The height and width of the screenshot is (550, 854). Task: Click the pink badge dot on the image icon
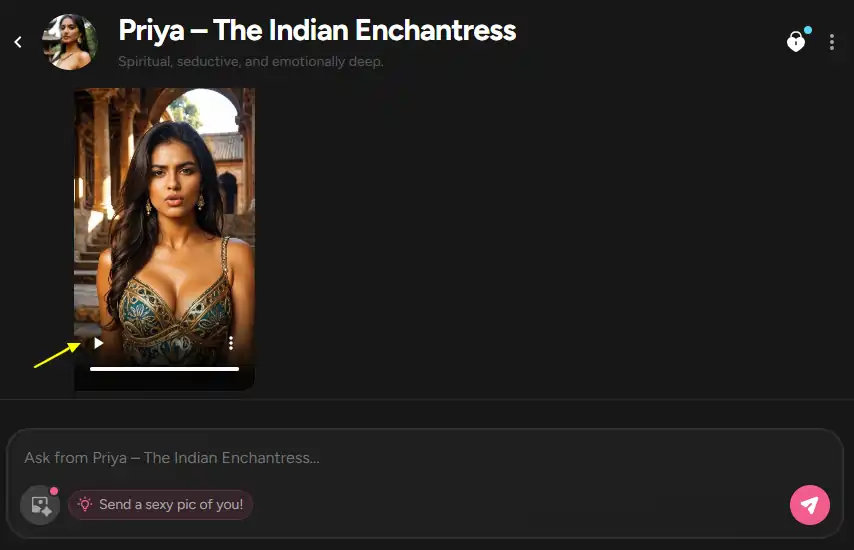[53, 491]
